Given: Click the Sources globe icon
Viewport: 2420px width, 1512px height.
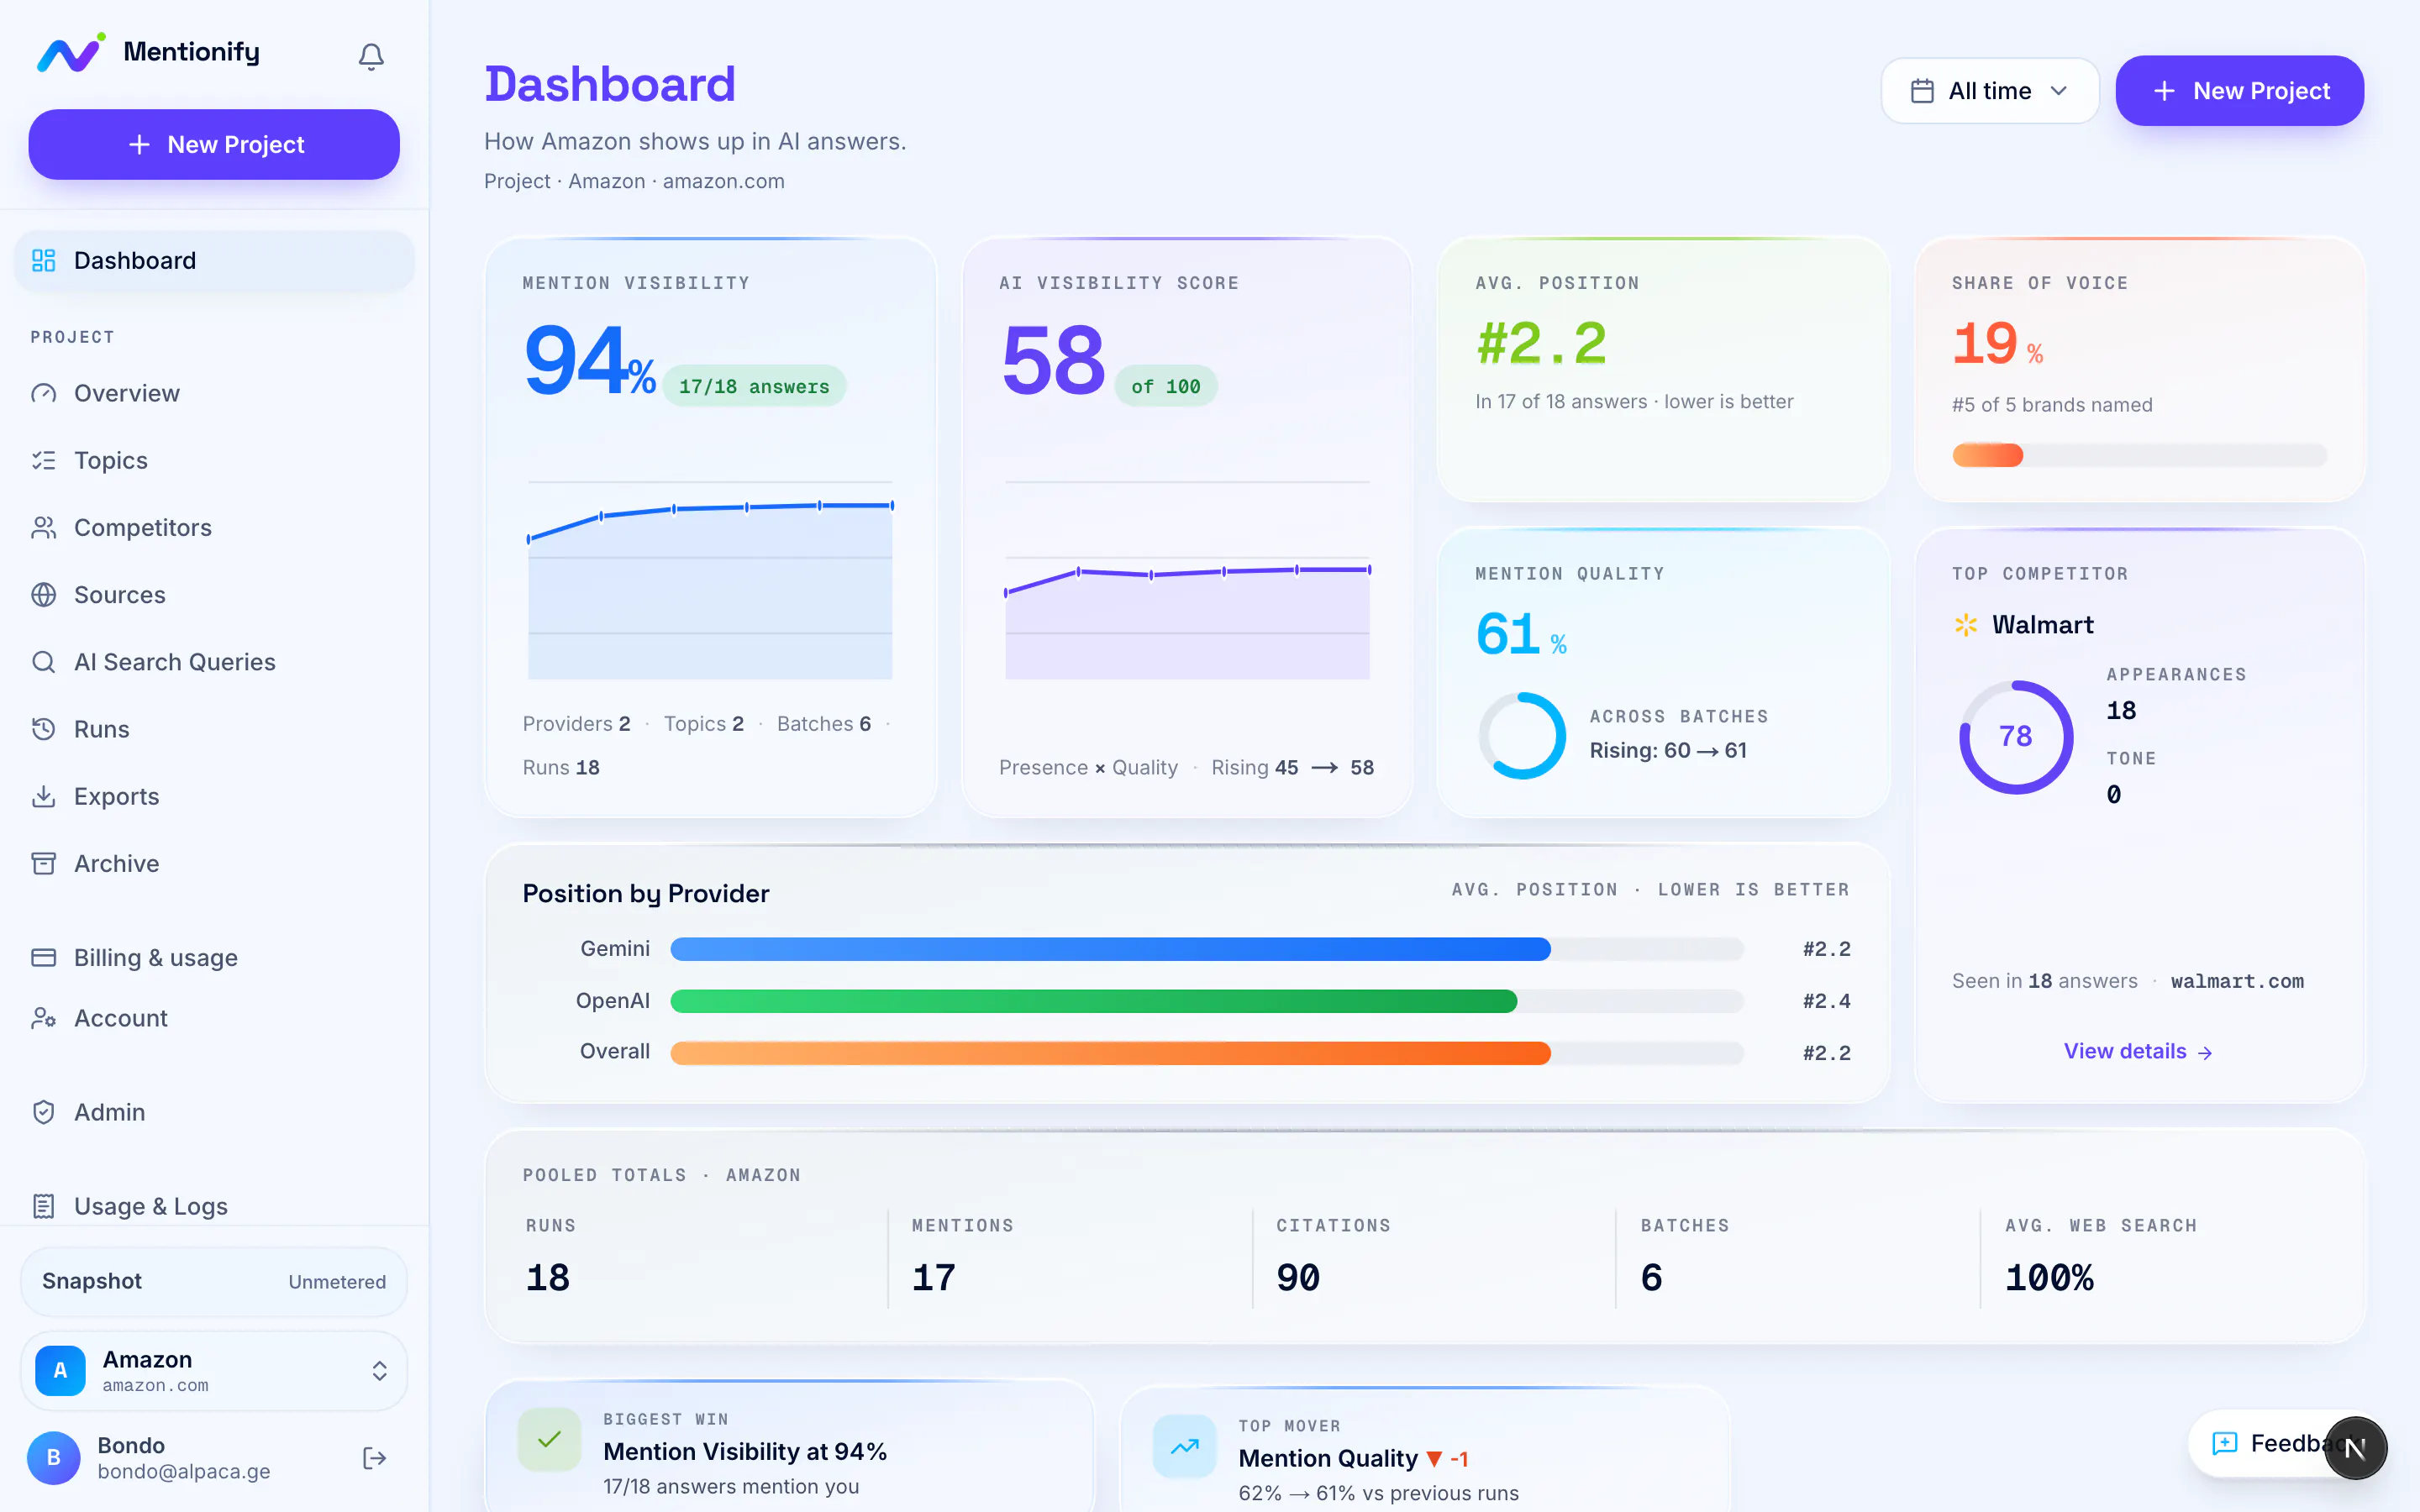Looking at the screenshot, I should [x=44, y=594].
